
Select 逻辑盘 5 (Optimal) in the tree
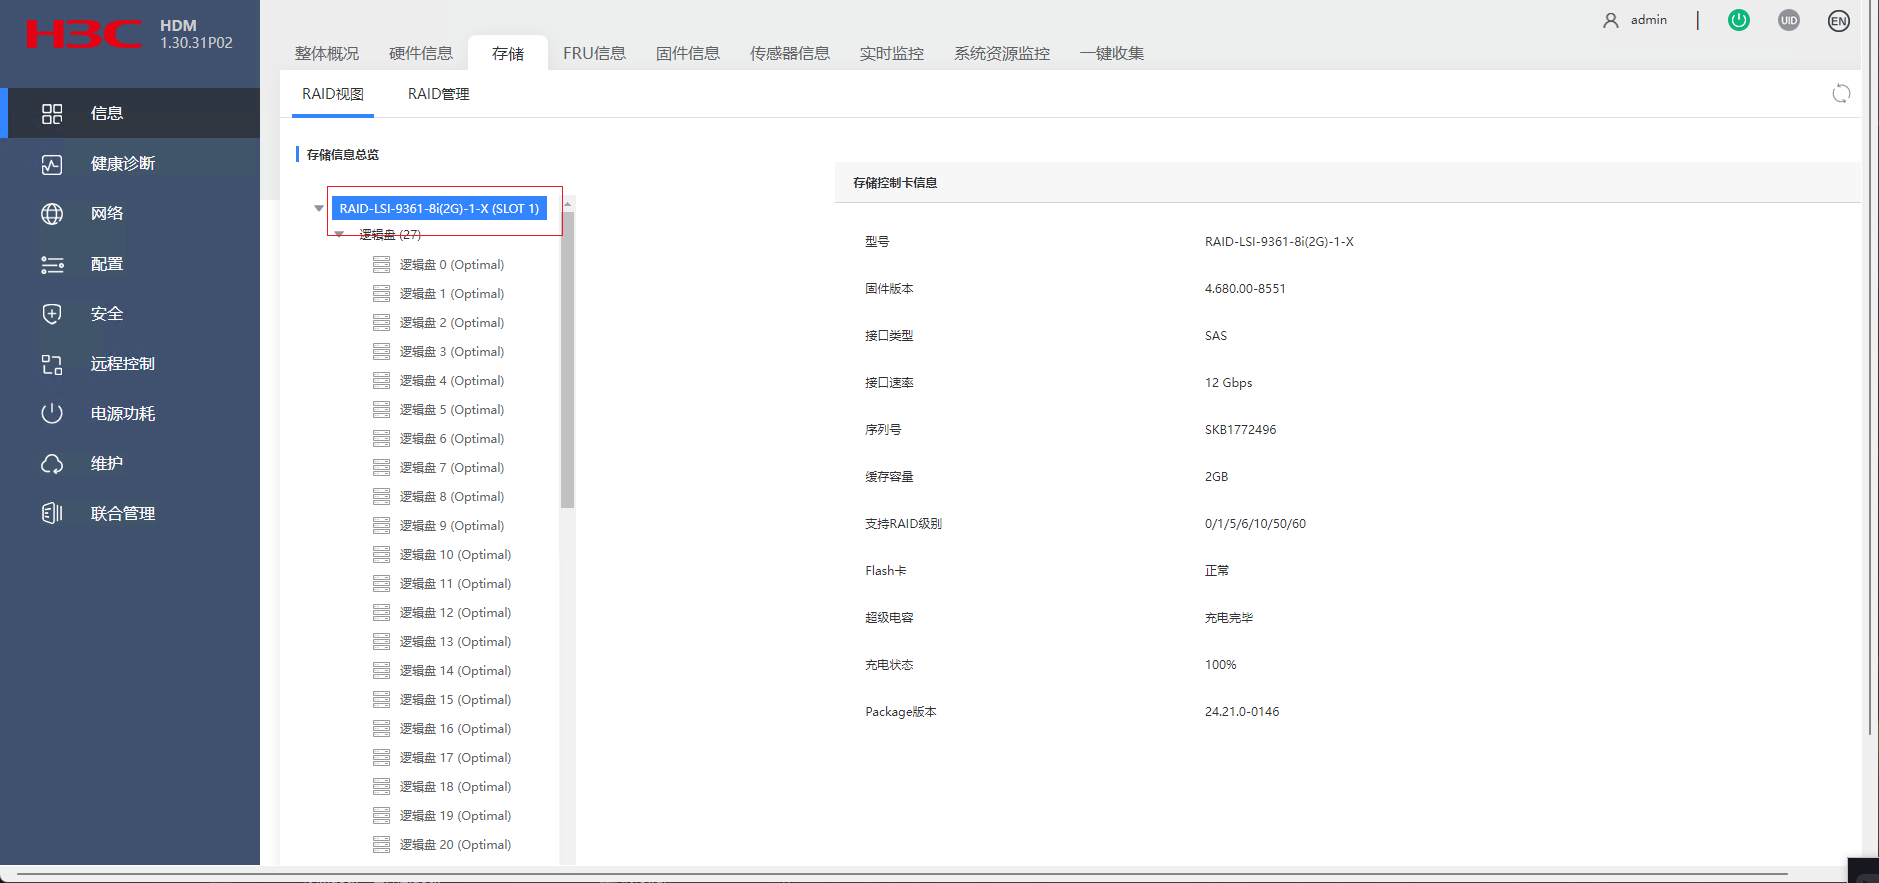[451, 410]
